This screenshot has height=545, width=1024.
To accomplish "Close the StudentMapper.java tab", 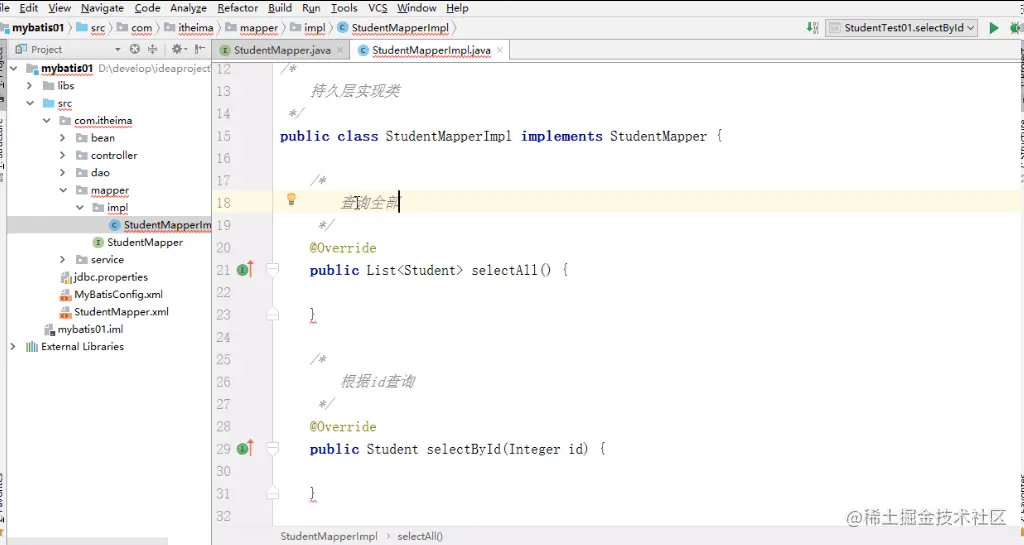I will click(340, 50).
